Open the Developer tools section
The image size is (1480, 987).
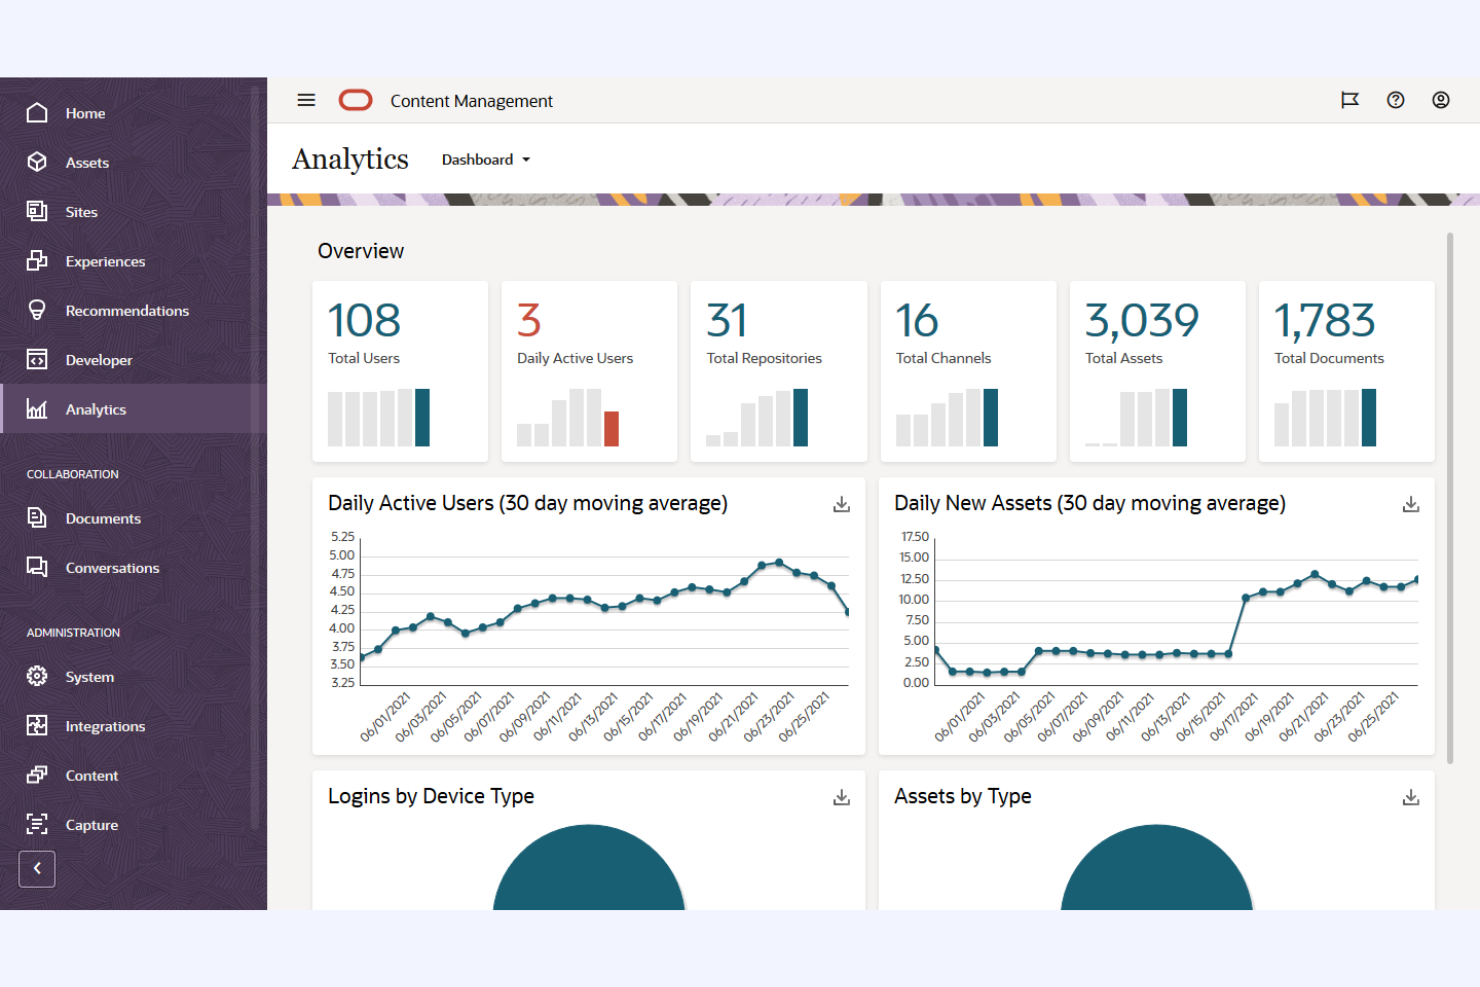click(x=99, y=359)
